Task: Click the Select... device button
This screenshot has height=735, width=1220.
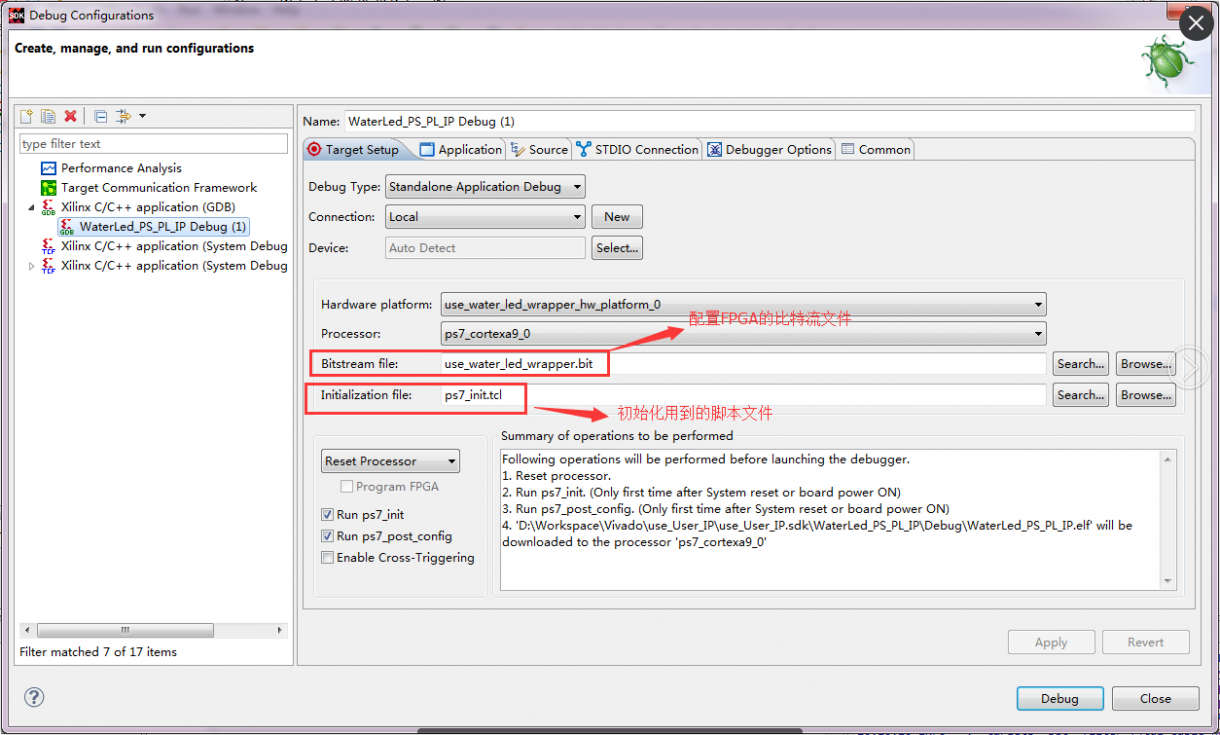Action: coord(617,248)
